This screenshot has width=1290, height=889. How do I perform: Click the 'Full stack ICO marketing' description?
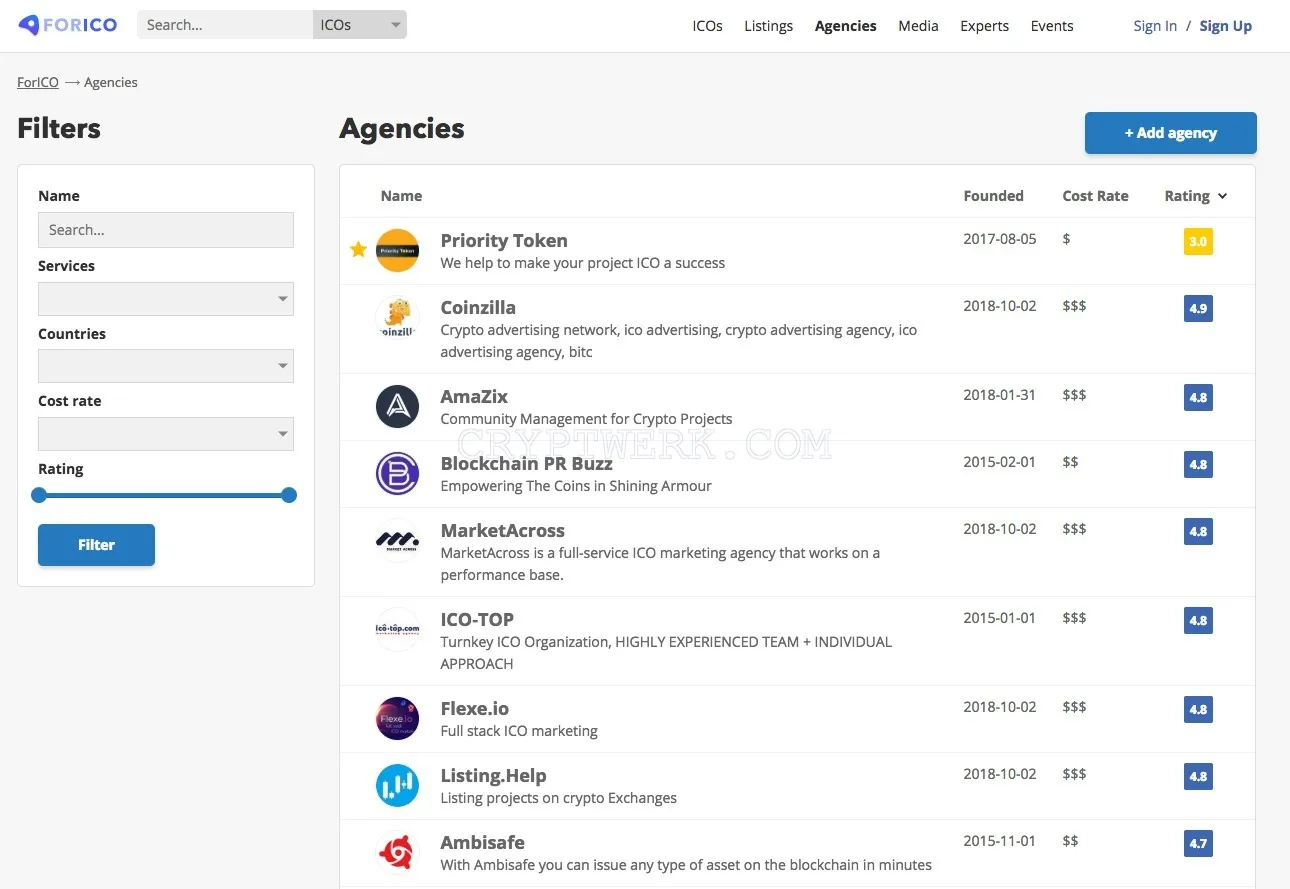point(519,731)
